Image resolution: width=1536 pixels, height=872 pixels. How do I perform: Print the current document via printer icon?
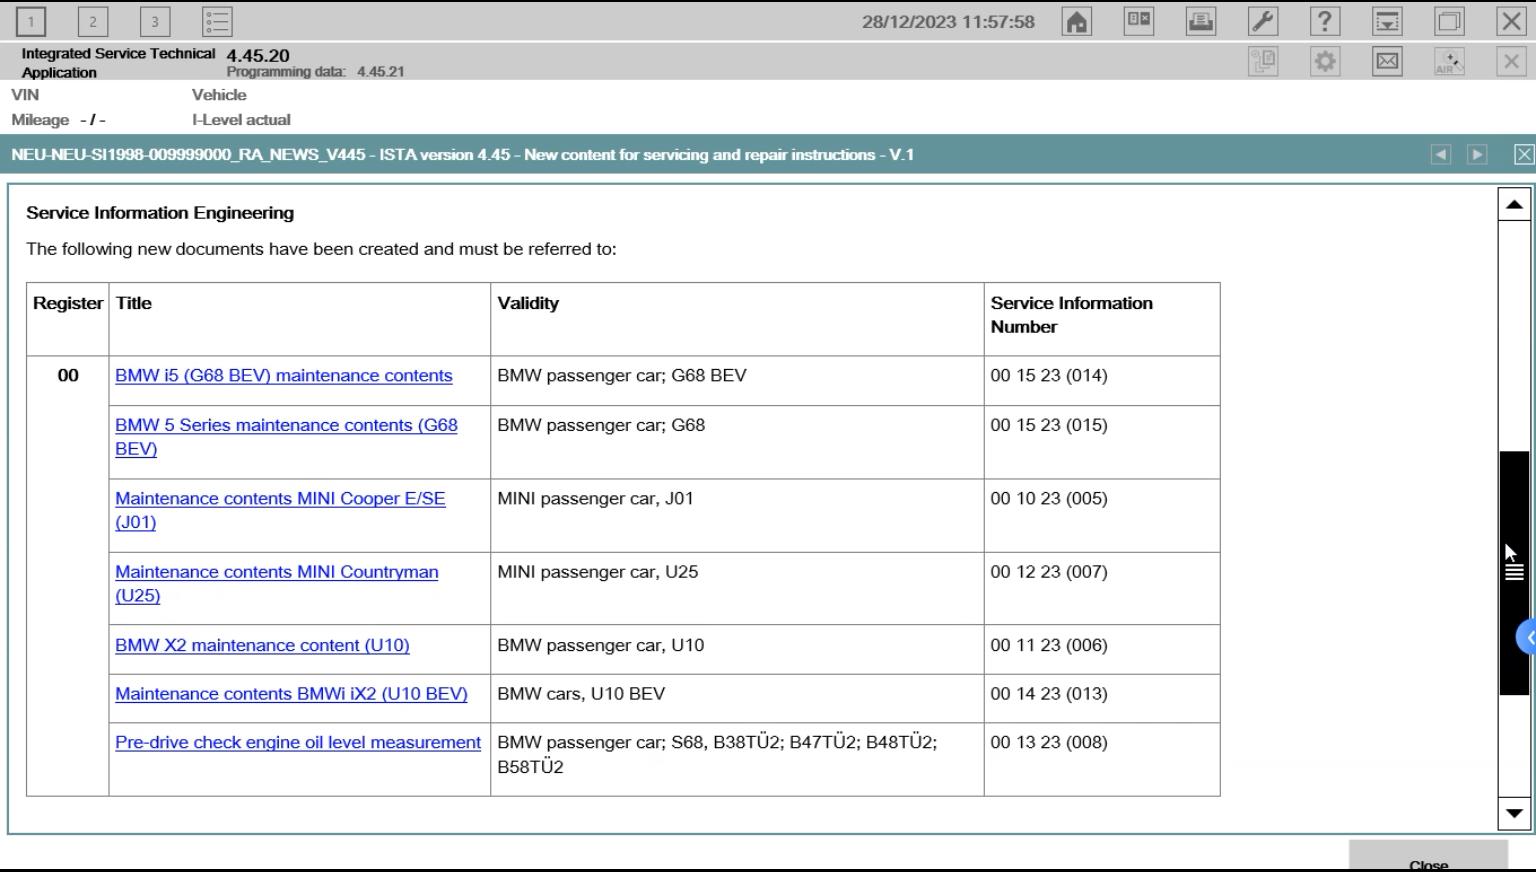coord(1201,21)
